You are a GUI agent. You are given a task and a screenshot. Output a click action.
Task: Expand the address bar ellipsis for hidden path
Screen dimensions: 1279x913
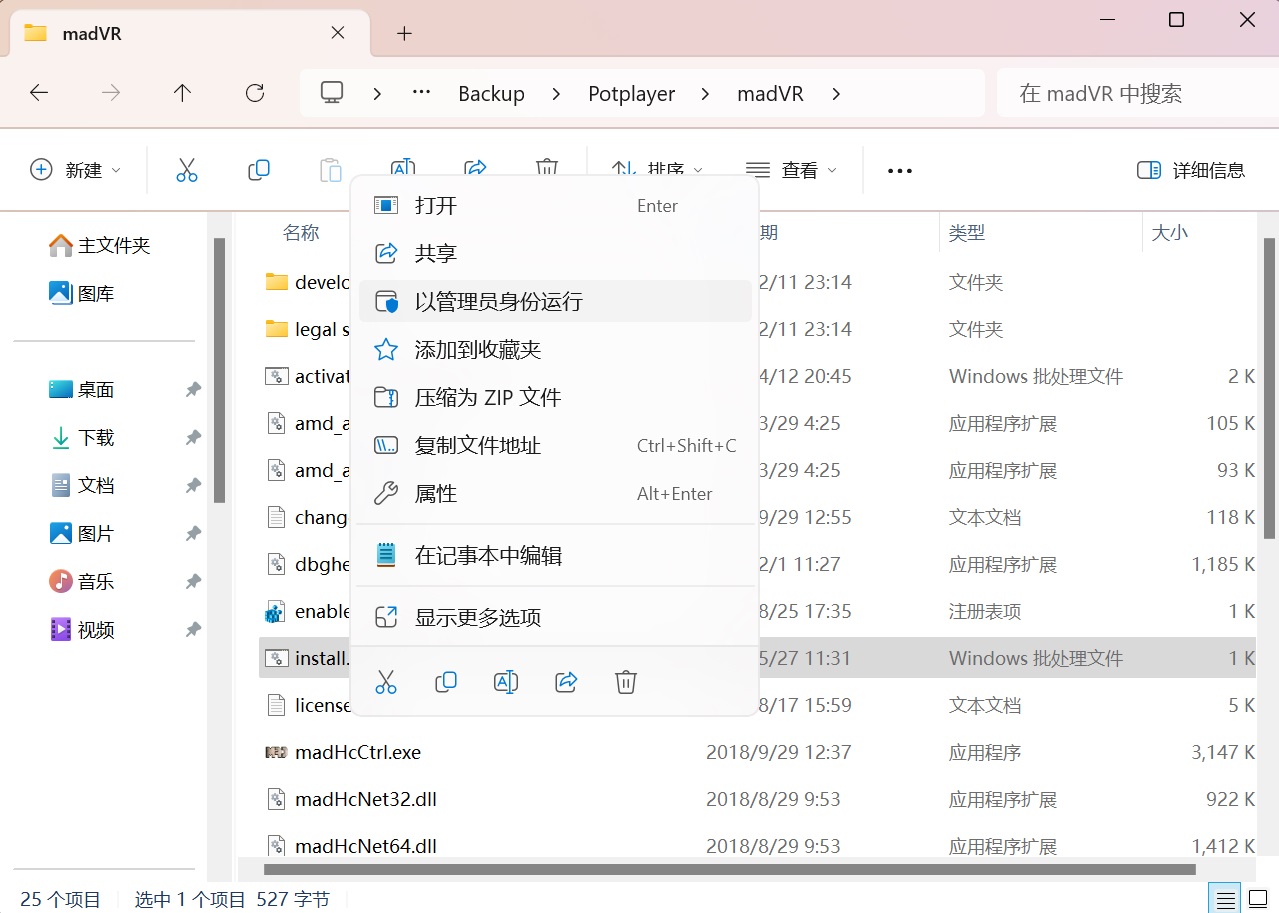(x=421, y=93)
